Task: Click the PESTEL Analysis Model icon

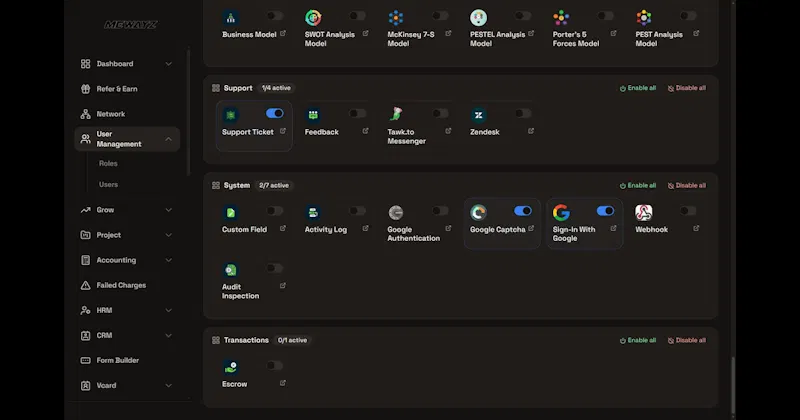Action: (x=479, y=18)
